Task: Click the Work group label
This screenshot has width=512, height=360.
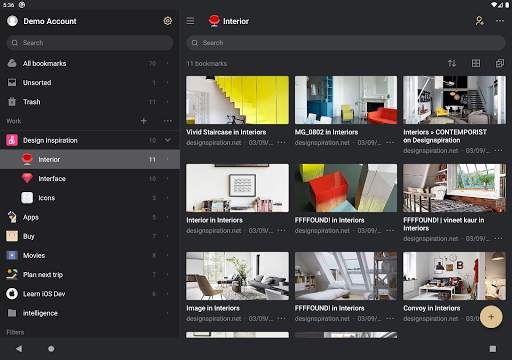Action: click(14, 121)
